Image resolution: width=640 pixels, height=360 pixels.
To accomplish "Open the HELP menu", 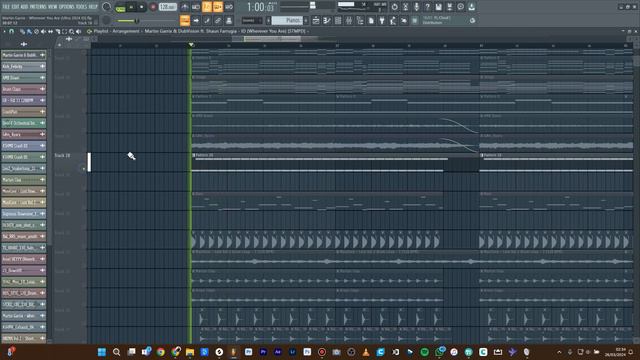I will coord(93,7).
